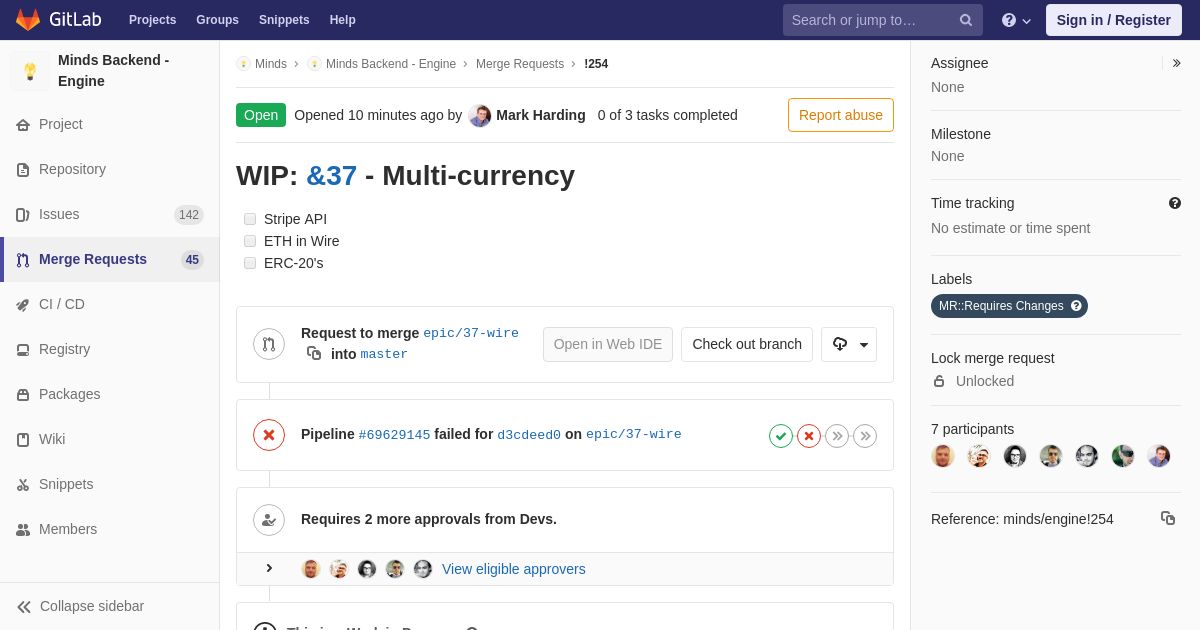Open the help question-mark menu
The height and width of the screenshot is (630, 1200).
click(x=1016, y=20)
